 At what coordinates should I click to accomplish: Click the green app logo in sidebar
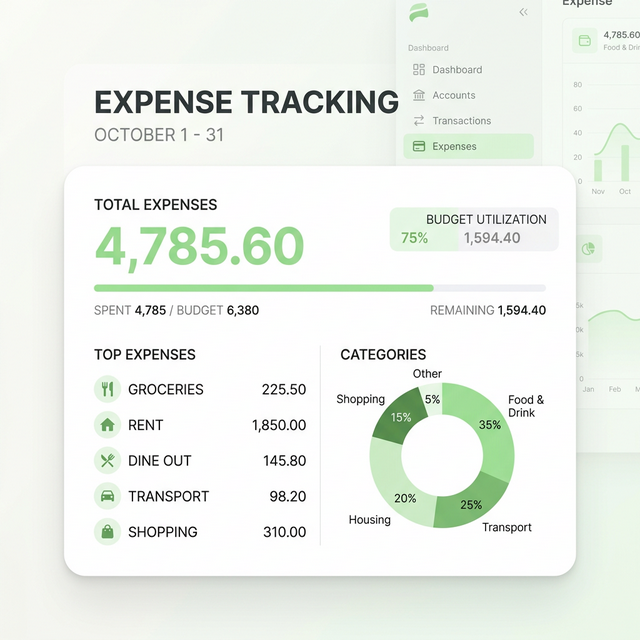[x=419, y=13]
